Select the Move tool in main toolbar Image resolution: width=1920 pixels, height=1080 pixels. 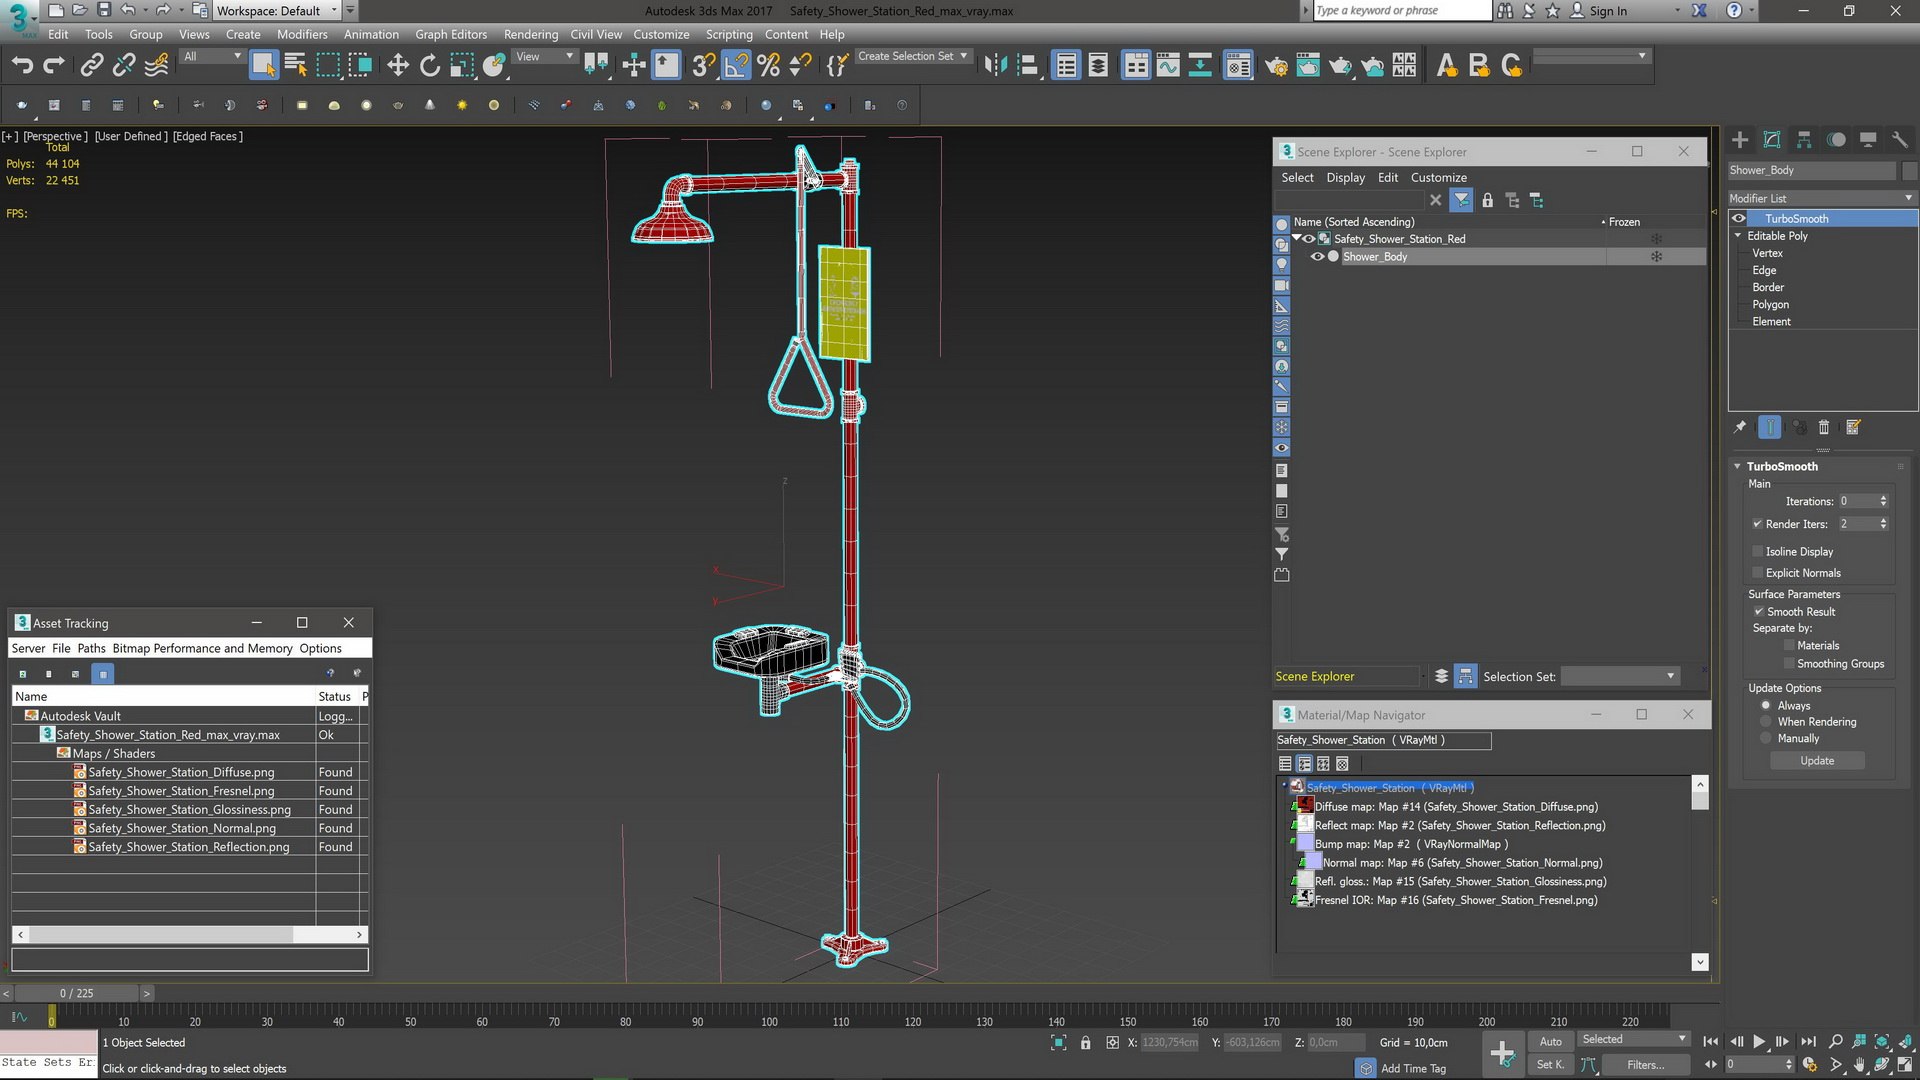coord(398,66)
